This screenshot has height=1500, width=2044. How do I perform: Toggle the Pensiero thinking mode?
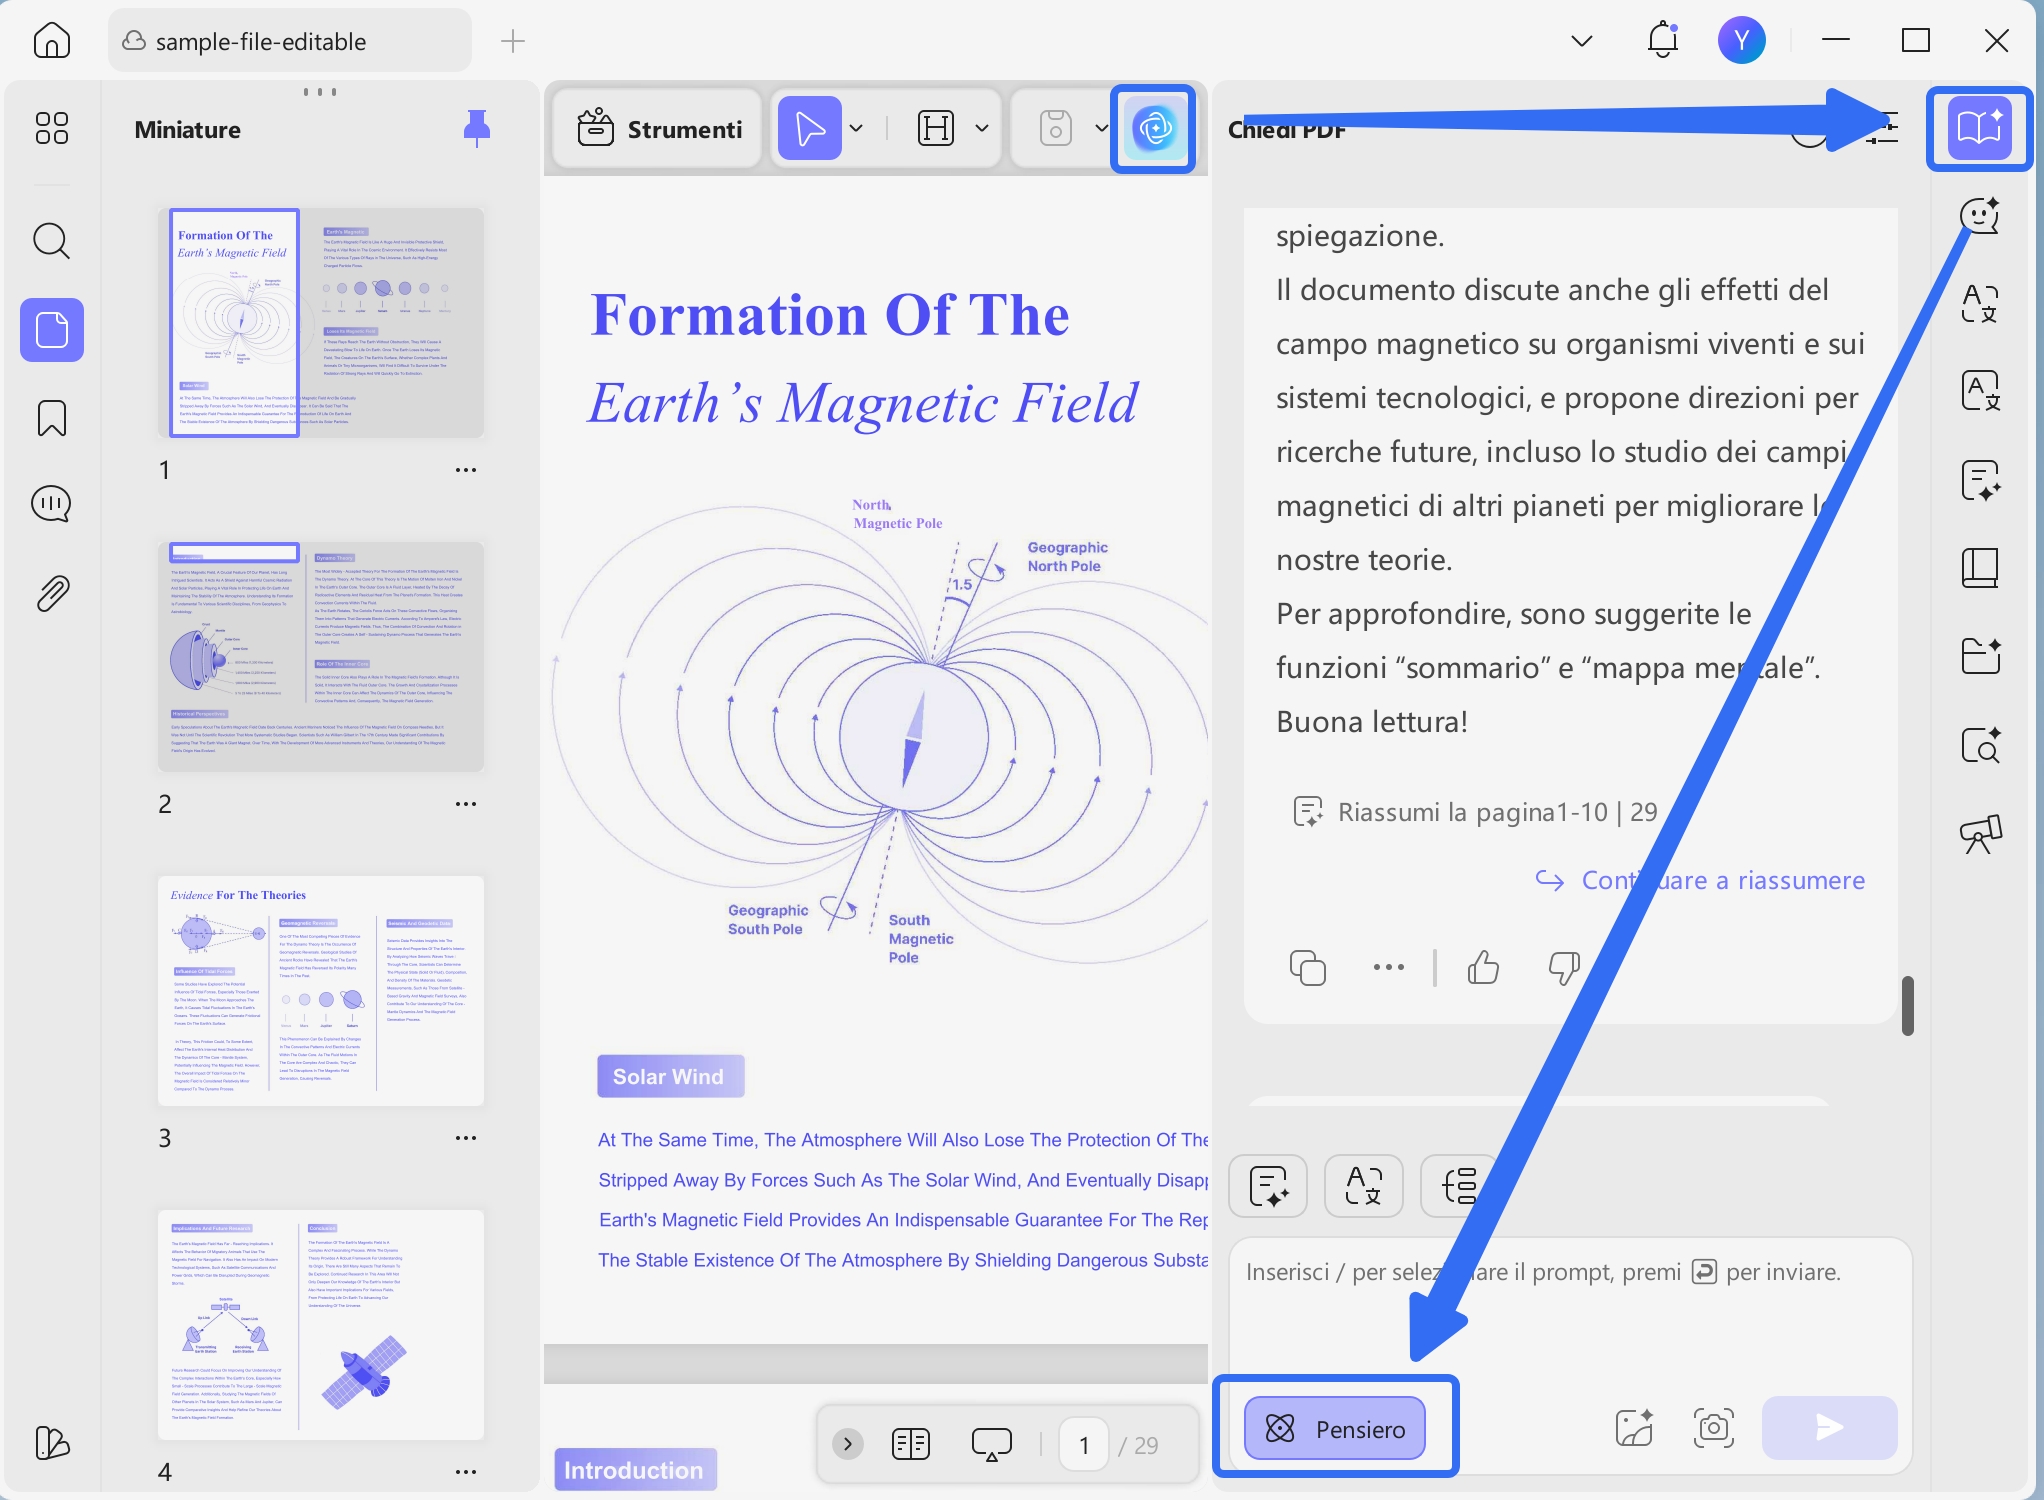pyautogui.click(x=1335, y=1428)
